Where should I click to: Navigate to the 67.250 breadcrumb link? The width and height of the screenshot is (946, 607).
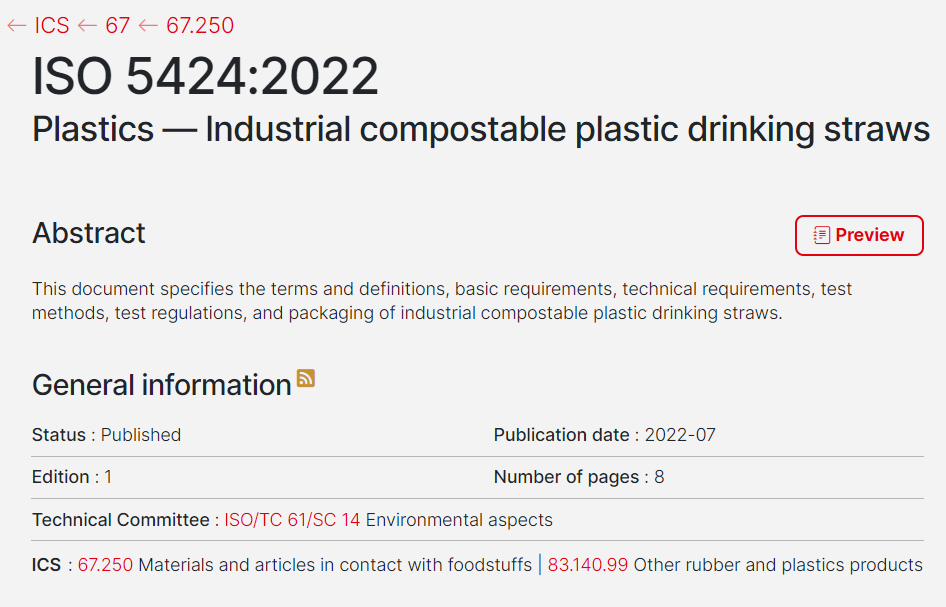pyautogui.click(x=199, y=26)
